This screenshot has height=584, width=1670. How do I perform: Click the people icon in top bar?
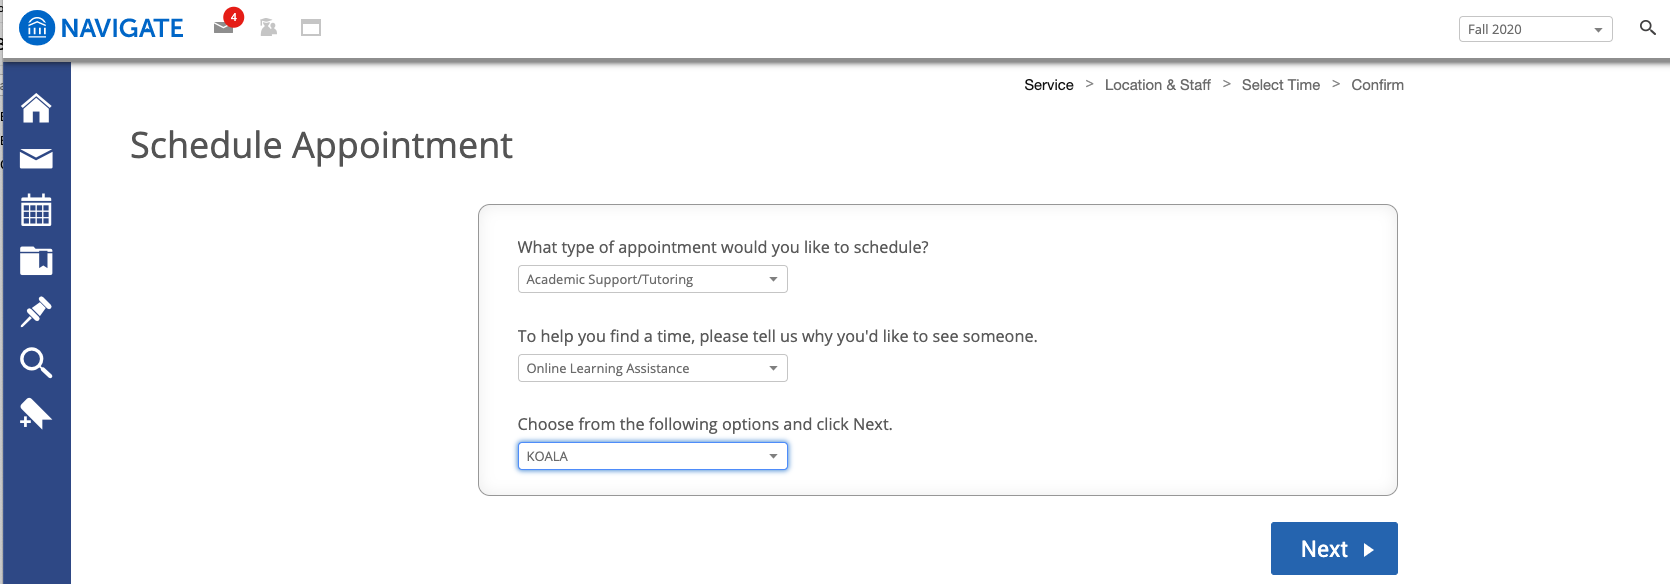click(268, 27)
